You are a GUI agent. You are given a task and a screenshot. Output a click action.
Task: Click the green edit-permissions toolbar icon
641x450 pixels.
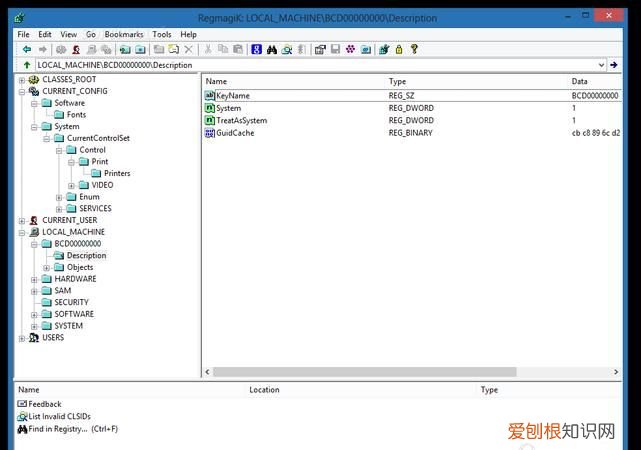point(384,49)
